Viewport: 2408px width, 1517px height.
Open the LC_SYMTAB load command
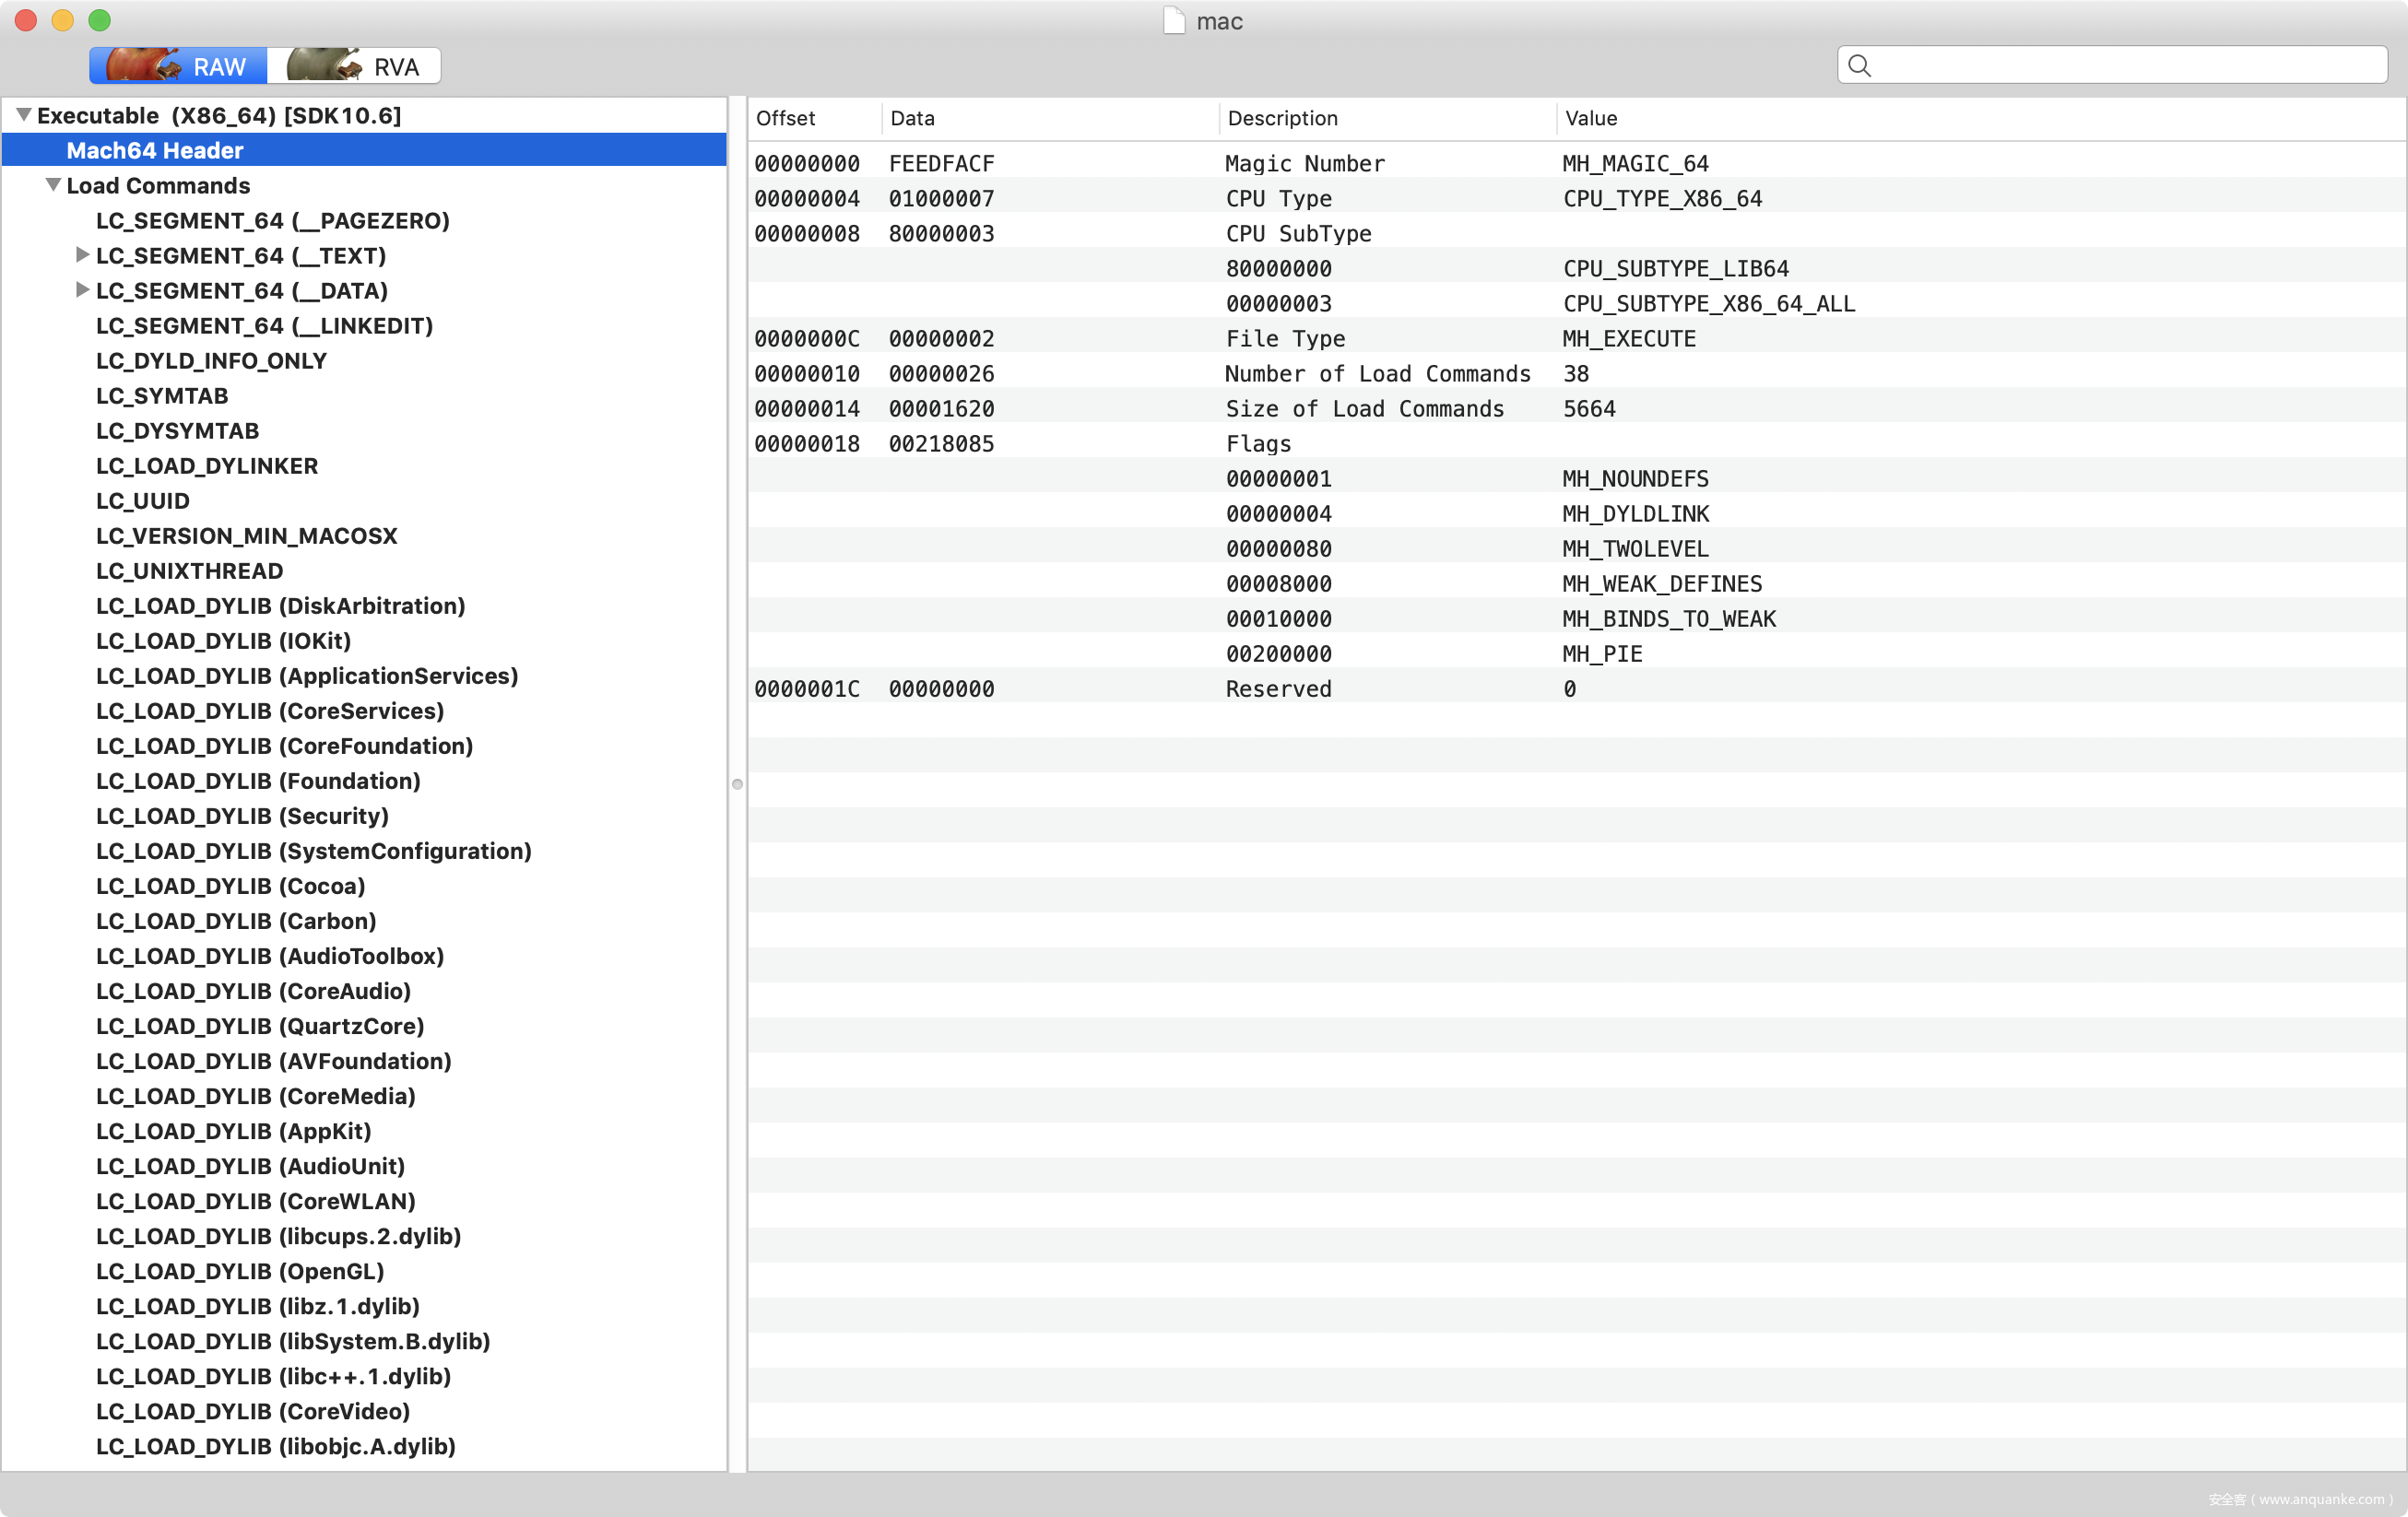point(162,395)
